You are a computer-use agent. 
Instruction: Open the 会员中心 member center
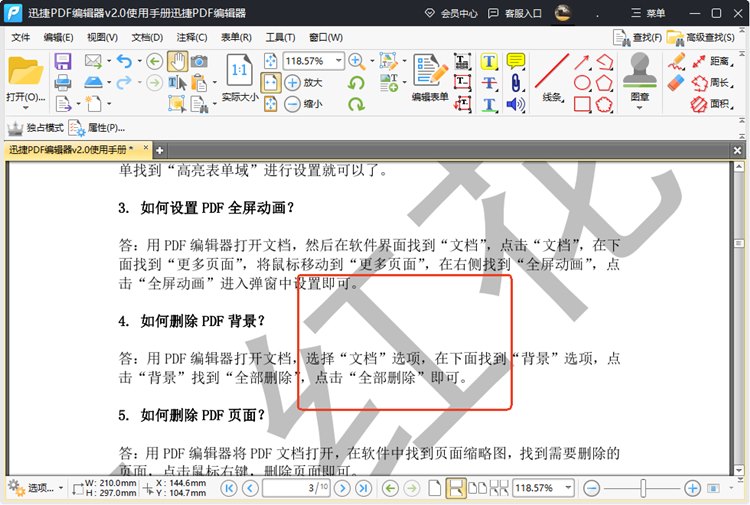point(451,13)
